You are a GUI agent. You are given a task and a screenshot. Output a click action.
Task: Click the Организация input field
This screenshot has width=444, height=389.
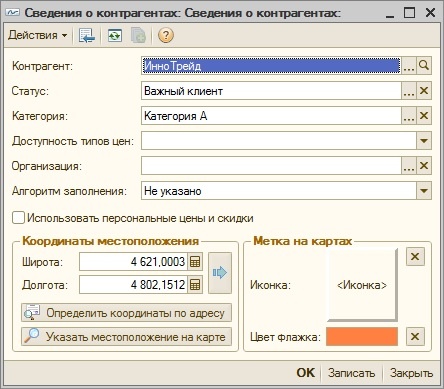[x=271, y=166]
